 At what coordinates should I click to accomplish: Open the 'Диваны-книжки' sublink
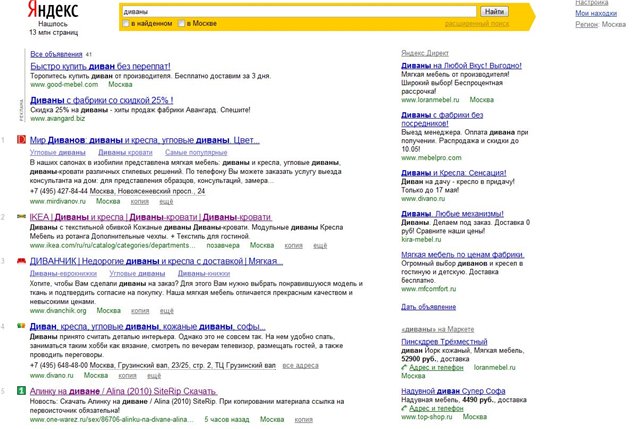pos(204,273)
